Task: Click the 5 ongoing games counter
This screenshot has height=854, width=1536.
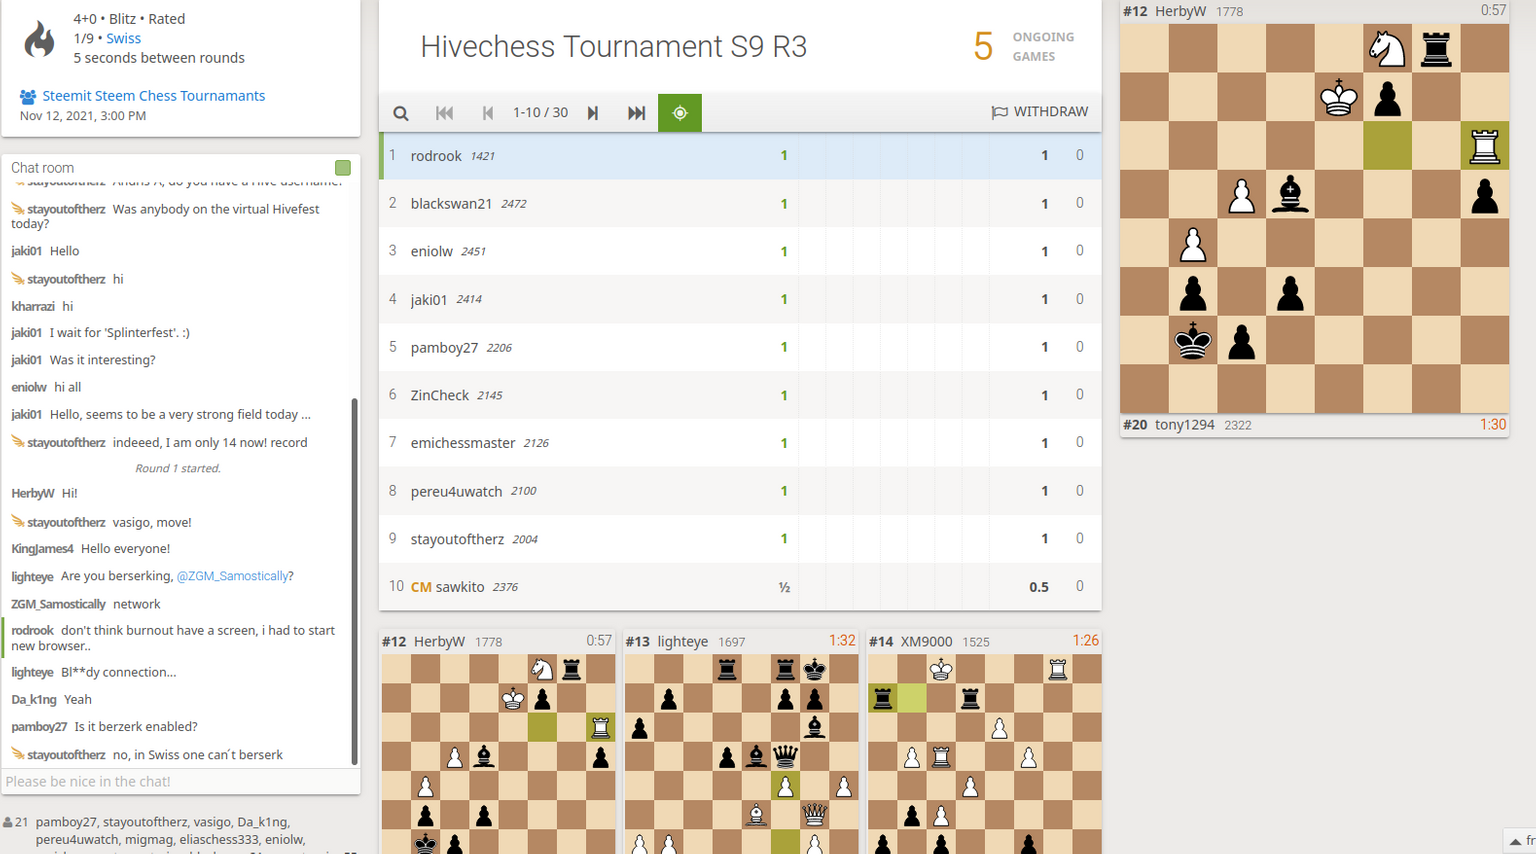Action: click(1024, 47)
